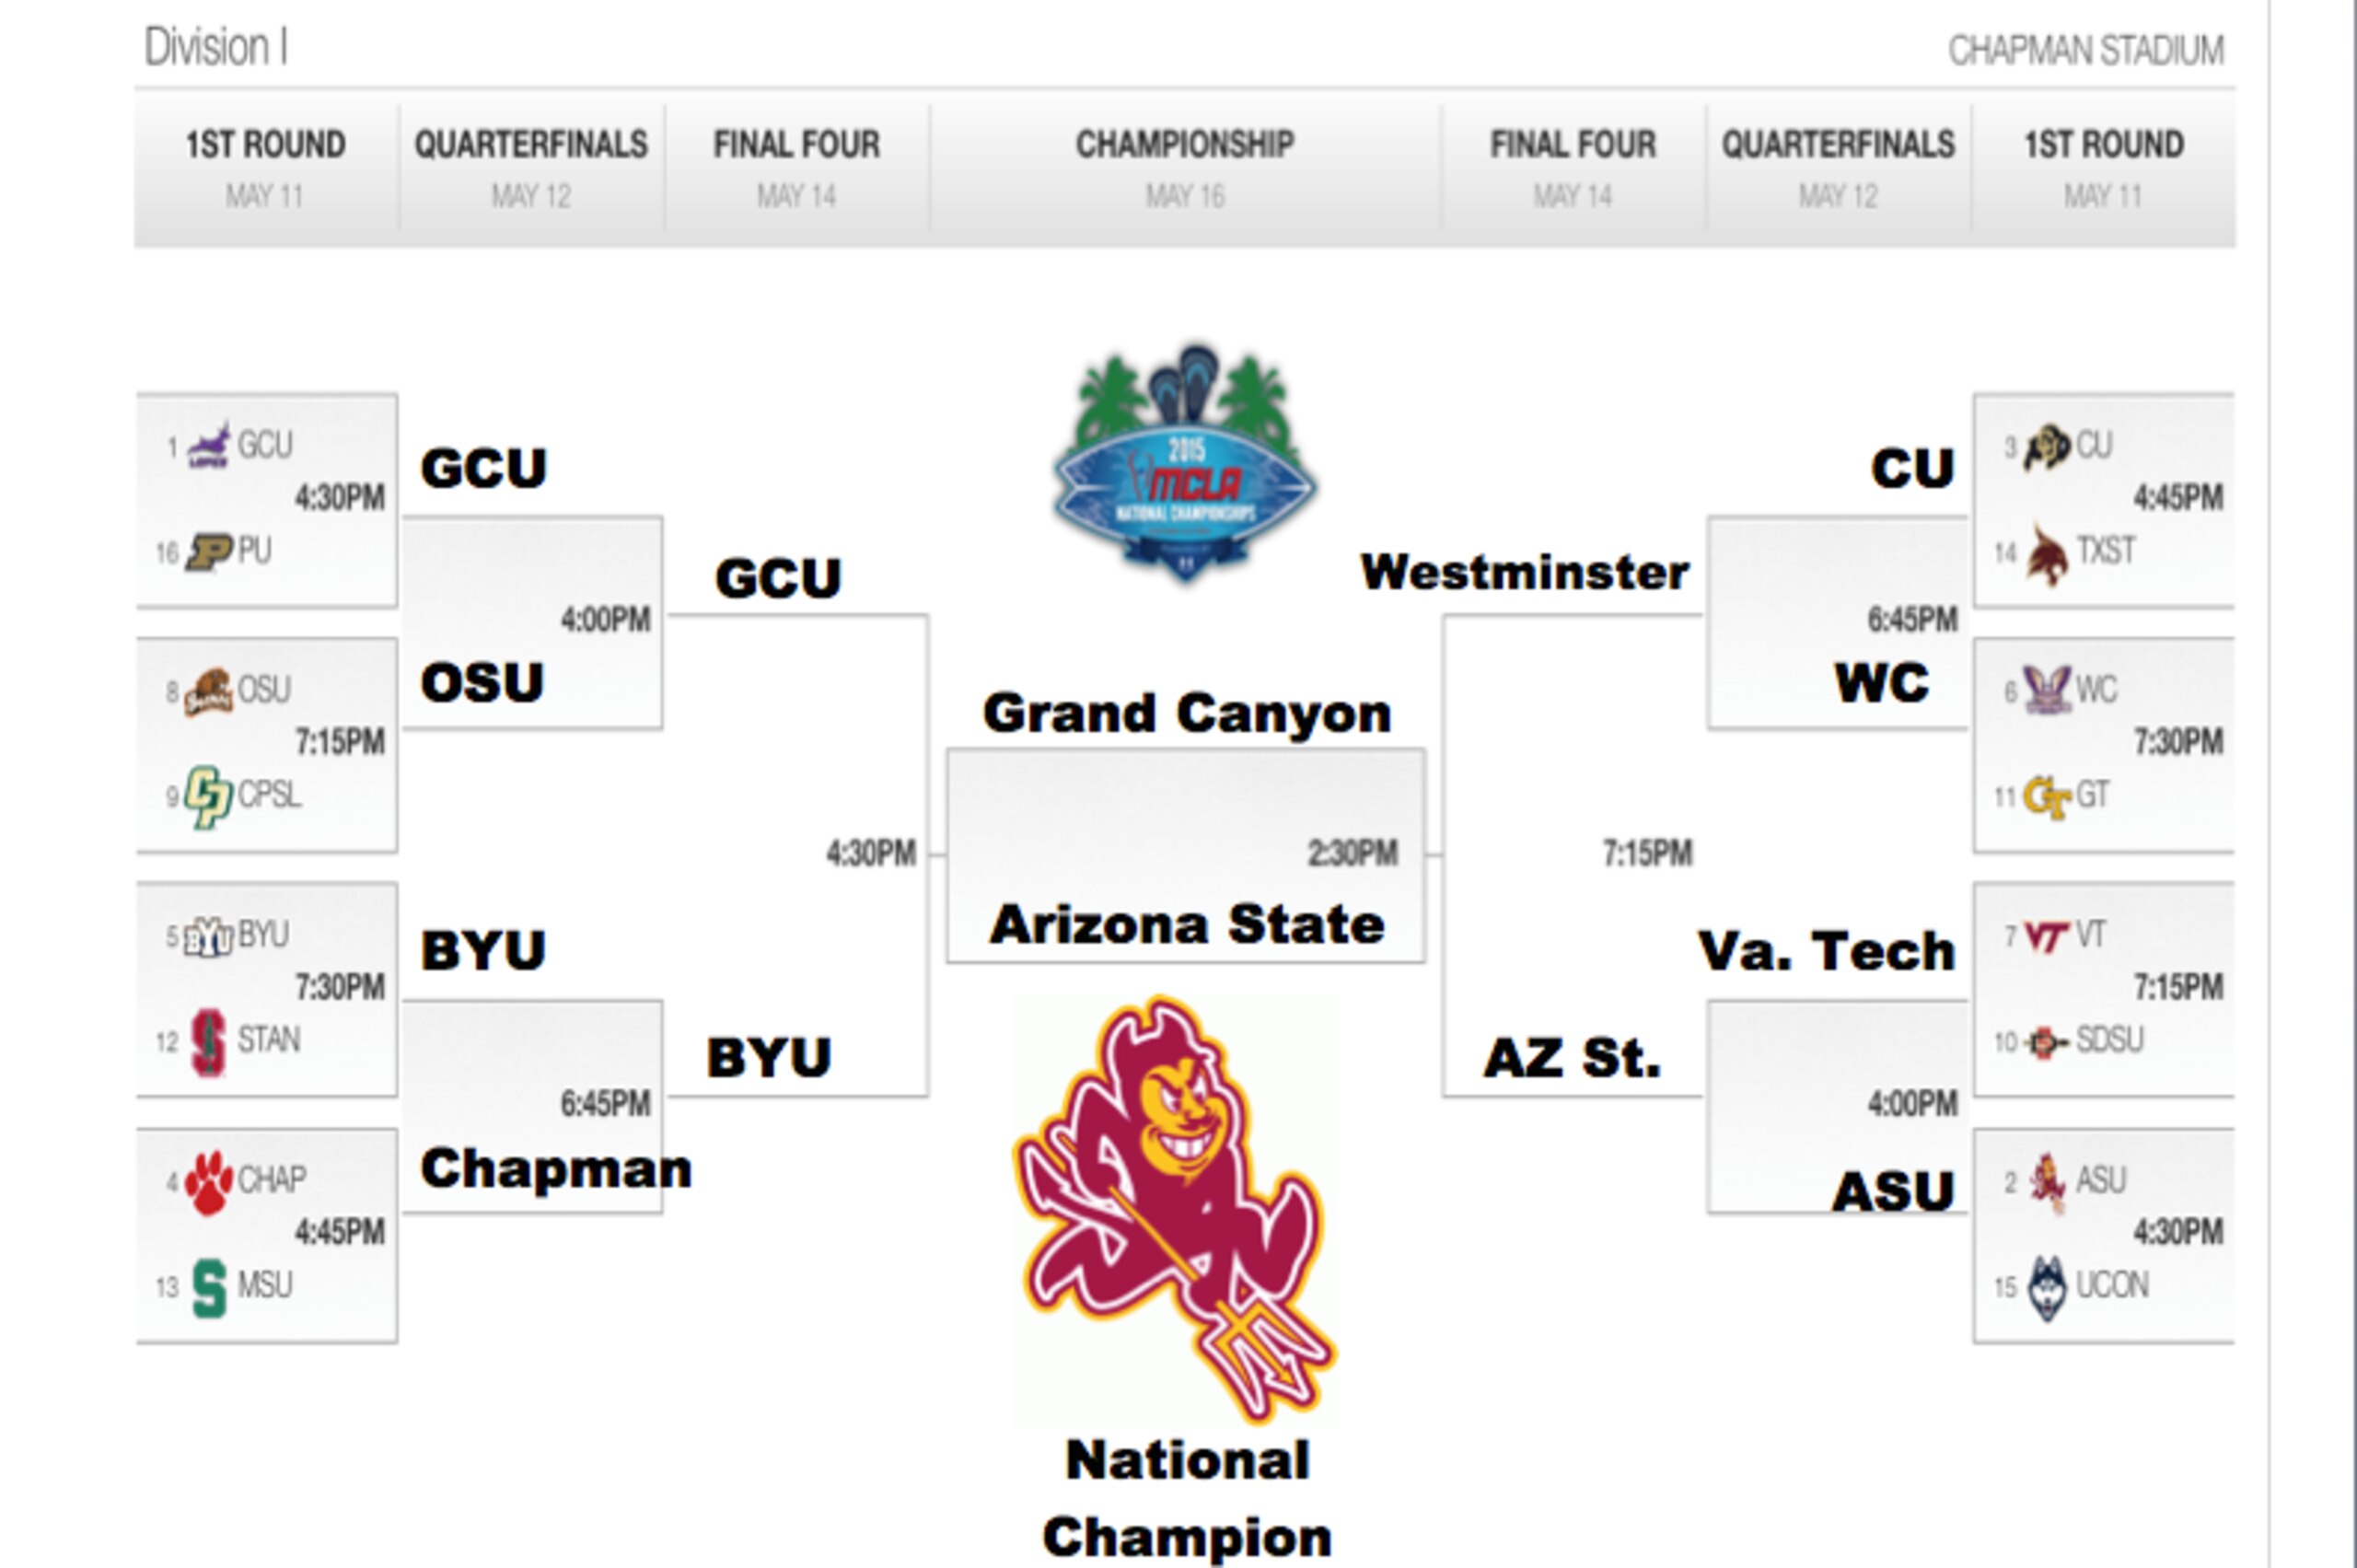Image resolution: width=2357 pixels, height=1568 pixels.
Task: Click the 2015 MCLA National Championships logo
Action: (x=1185, y=463)
